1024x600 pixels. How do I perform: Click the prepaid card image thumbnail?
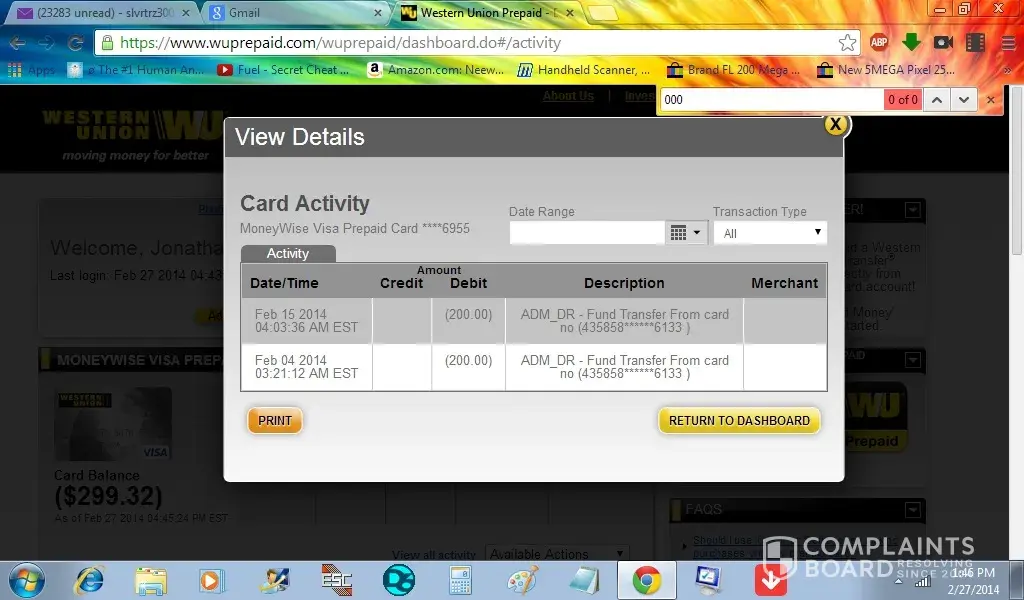(113, 424)
